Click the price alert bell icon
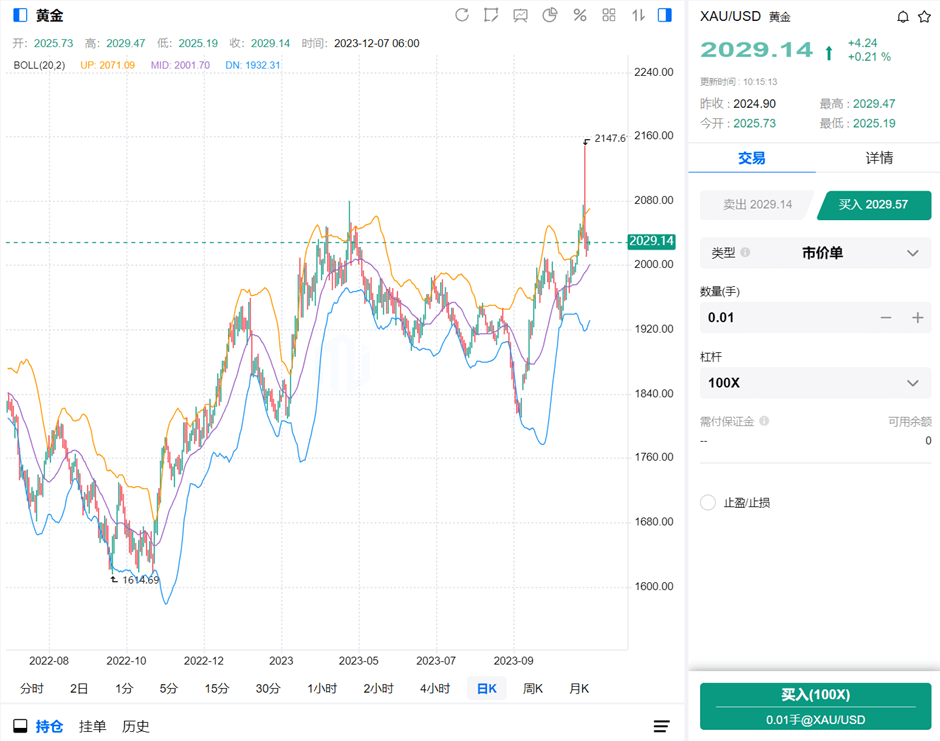Viewport: 940px width, 741px height. [903, 17]
